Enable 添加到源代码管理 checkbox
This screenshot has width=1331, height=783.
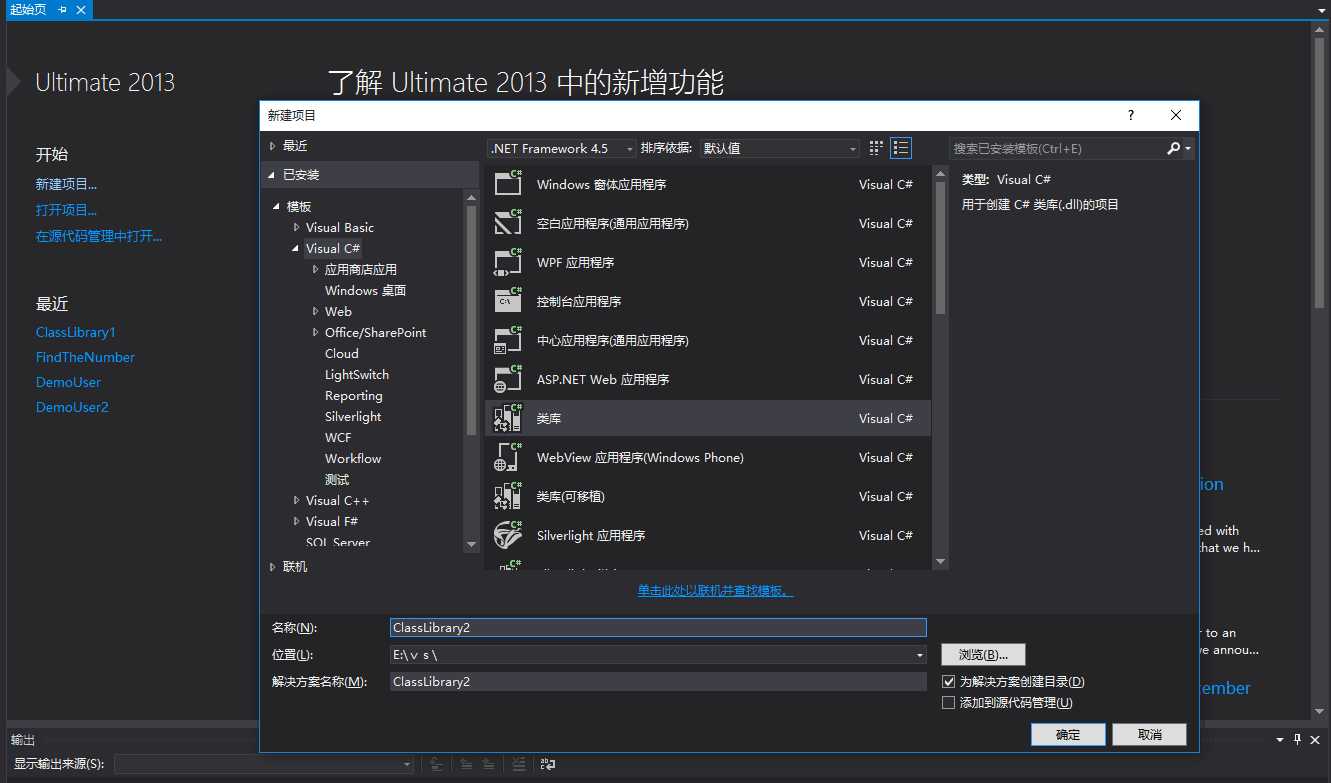(949, 702)
